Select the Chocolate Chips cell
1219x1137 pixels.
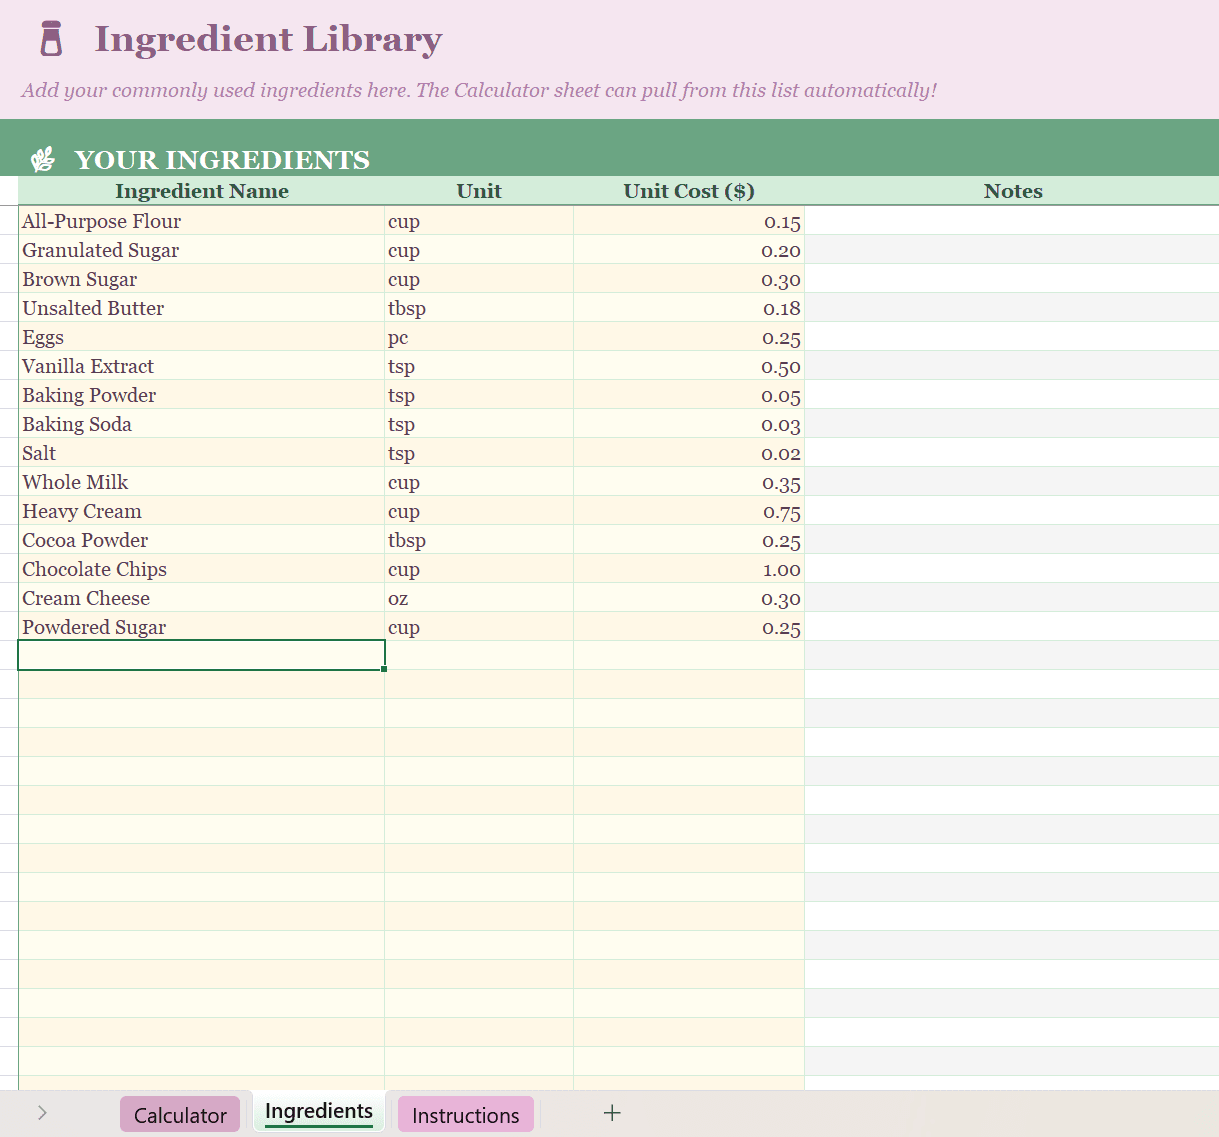point(202,569)
